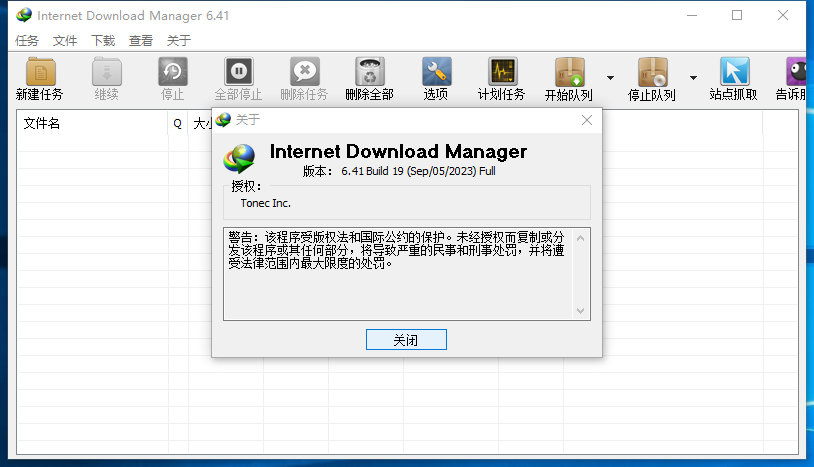This screenshot has height=467, width=814.
Task: Open the 计划任务 scheduler icon
Action: tap(502, 72)
